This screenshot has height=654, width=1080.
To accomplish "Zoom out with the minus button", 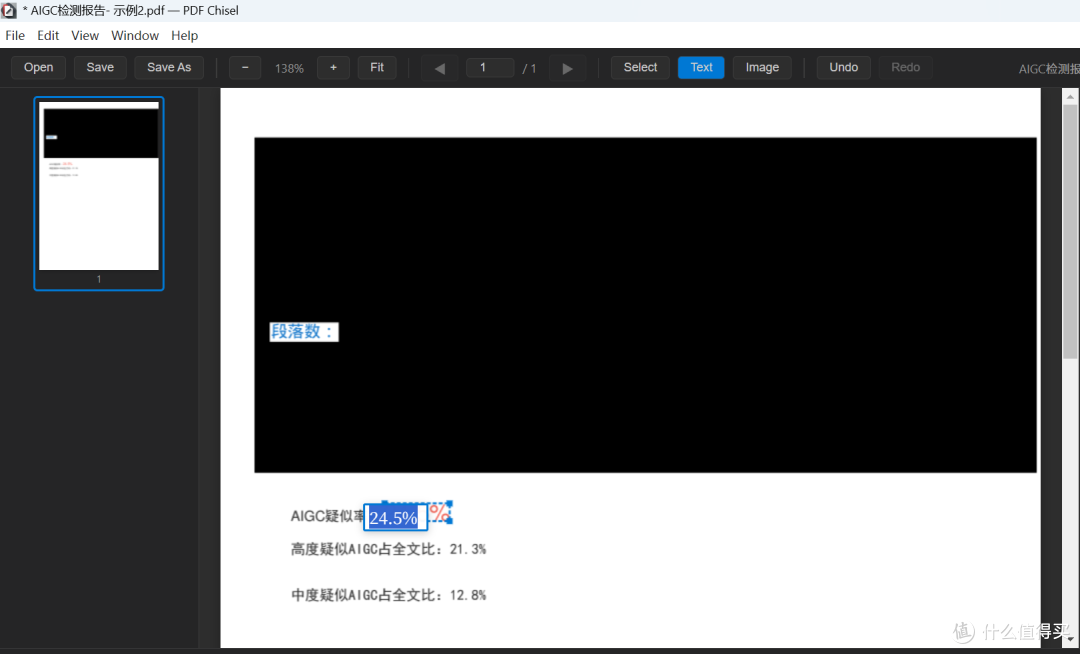I will pos(245,67).
